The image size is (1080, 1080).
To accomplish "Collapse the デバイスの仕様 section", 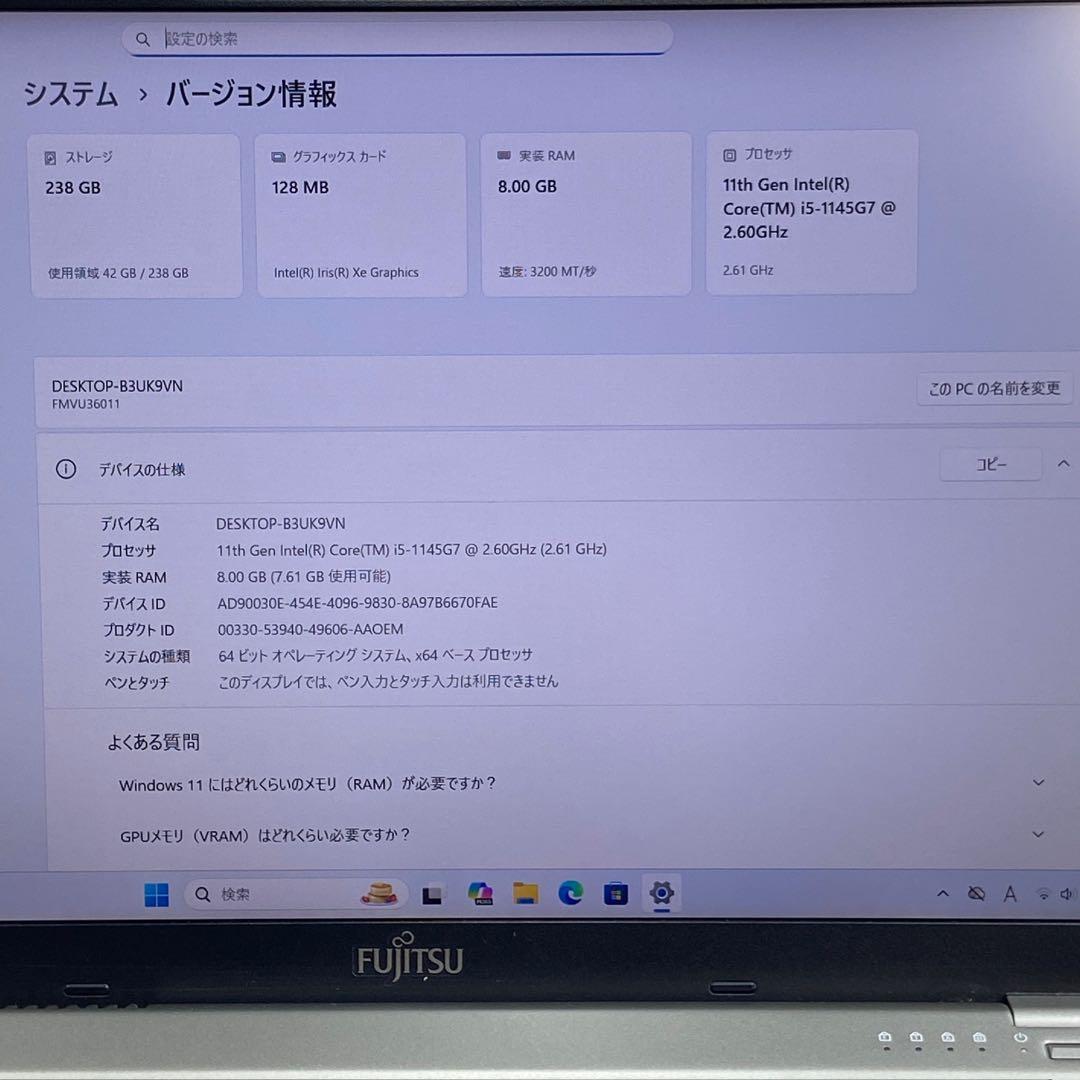I will tap(1064, 463).
